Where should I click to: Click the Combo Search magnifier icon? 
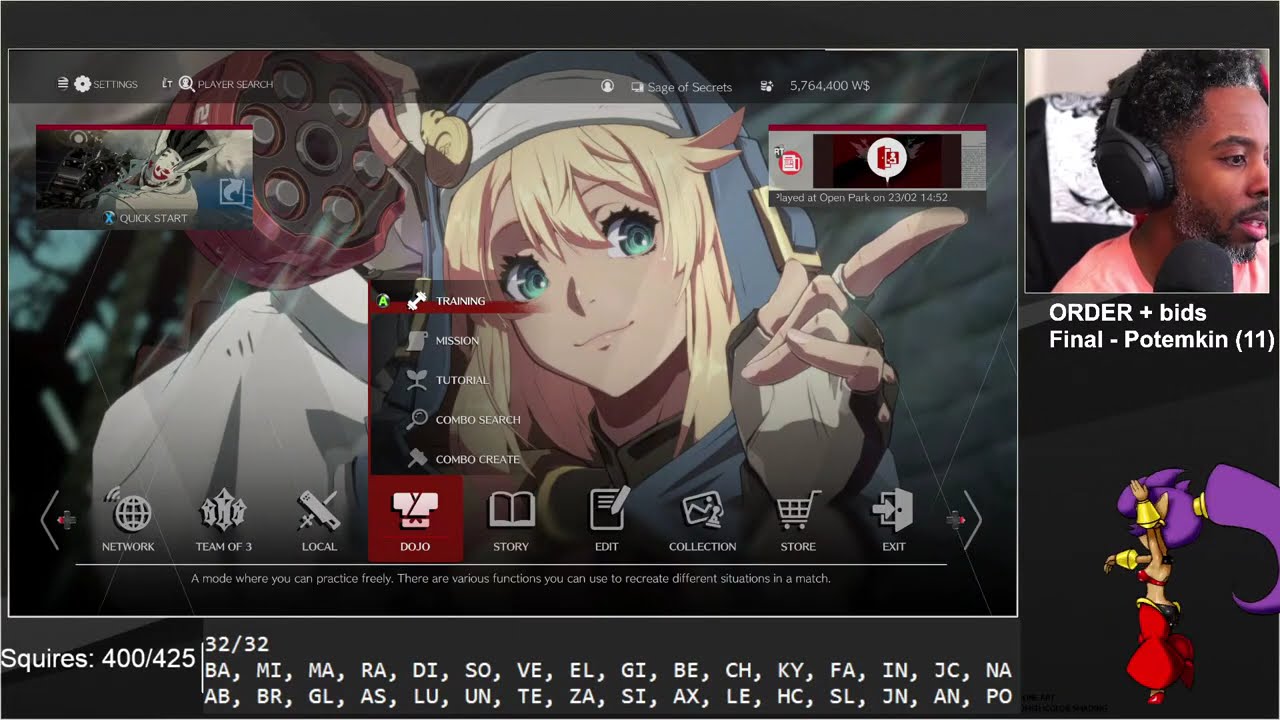pyautogui.click(x=417, y=419)
